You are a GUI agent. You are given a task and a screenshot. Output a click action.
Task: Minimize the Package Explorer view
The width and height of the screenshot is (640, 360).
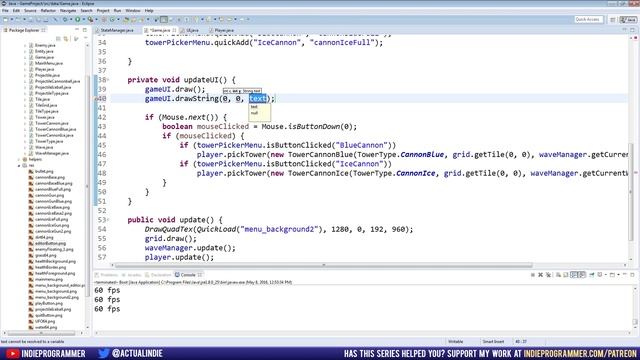77,30
